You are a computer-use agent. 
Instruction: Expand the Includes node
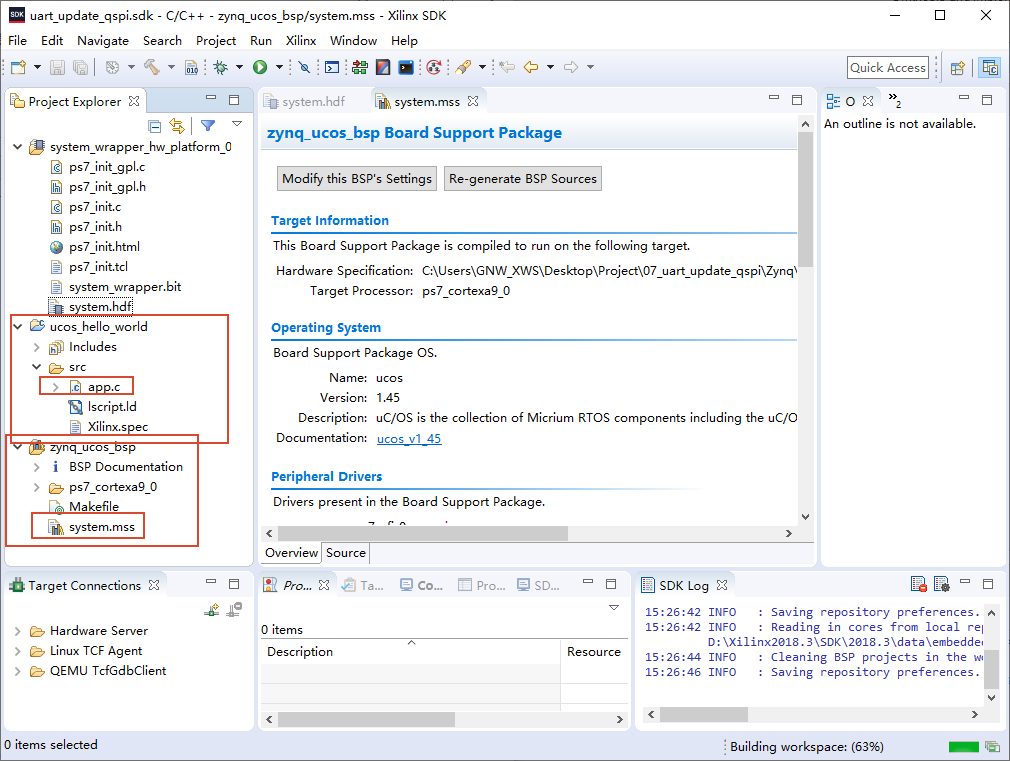point(37,347)
